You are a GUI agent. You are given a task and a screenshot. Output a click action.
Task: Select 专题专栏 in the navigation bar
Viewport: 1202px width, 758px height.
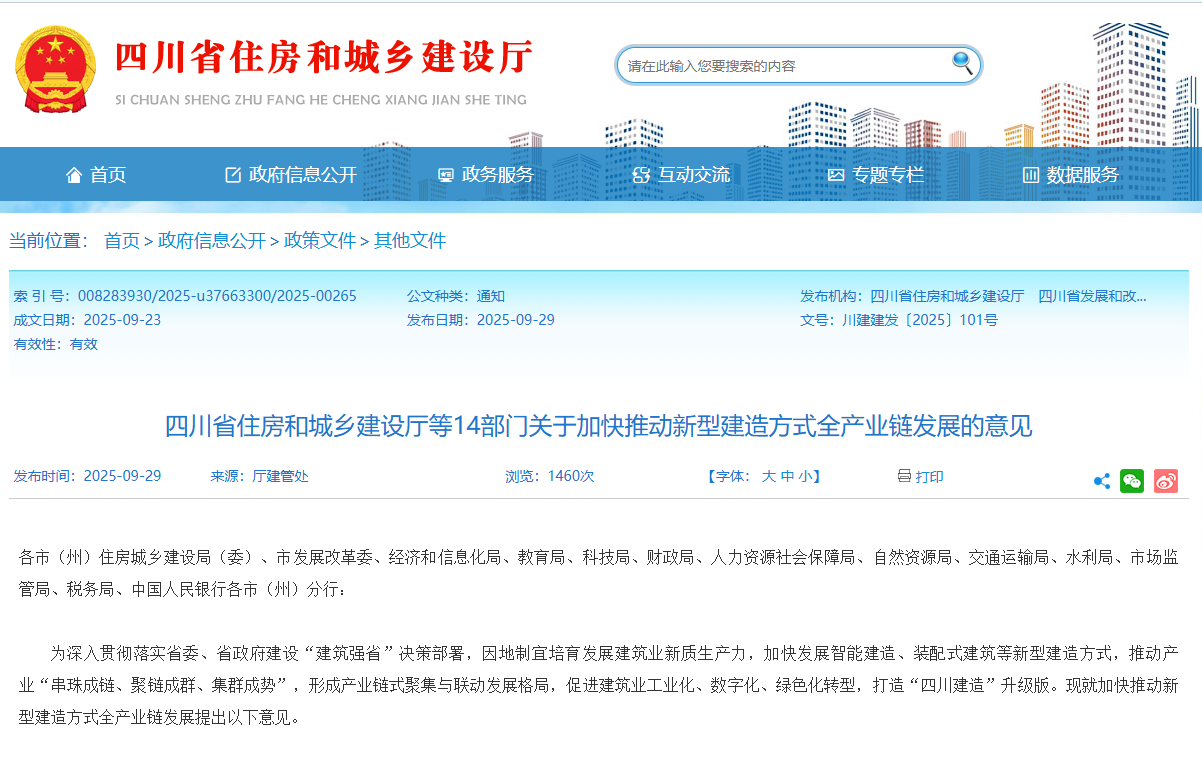click(x=876, y=175)
